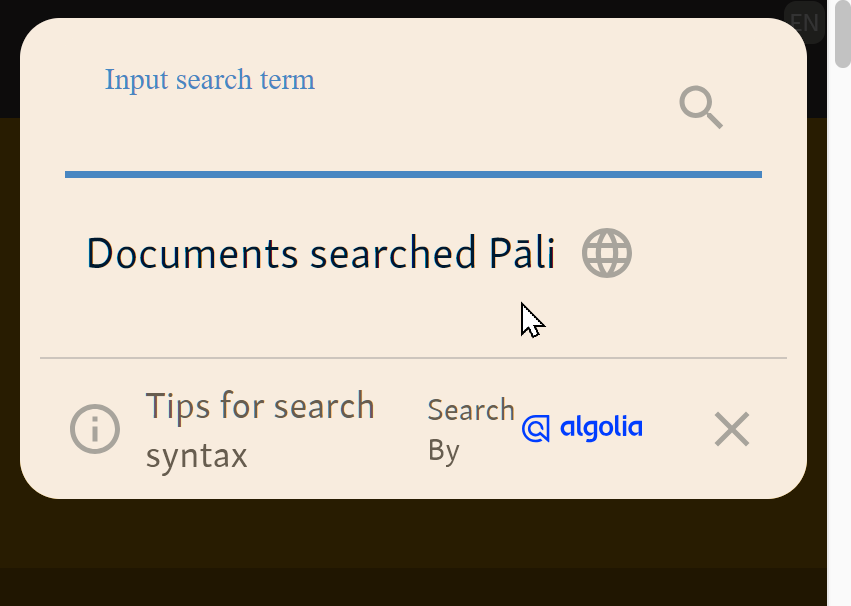Click the vertical scrollbar thumb
The height and width of the screenshot is (606, 851).
[842, 35]
